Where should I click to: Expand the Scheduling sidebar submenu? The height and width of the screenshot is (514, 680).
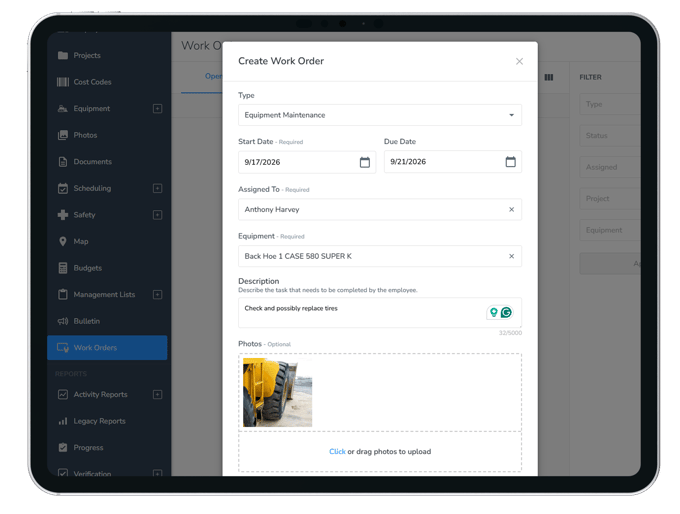point(157,188)
